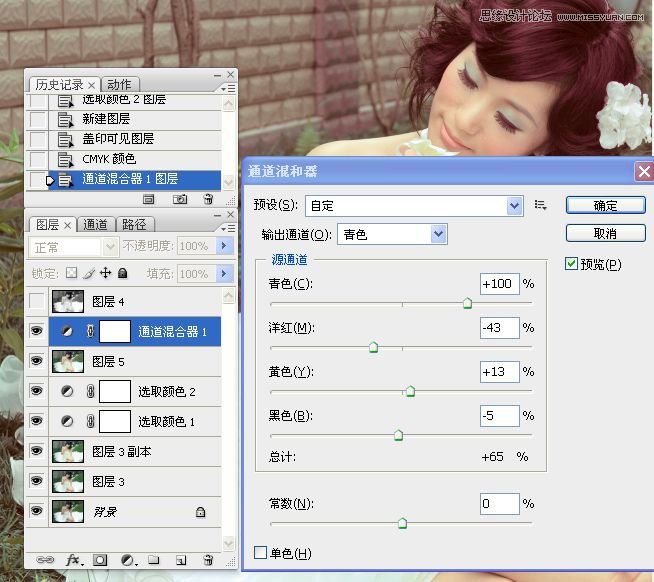This screenshot has width=654, height=582.
Task: Open the Preset dropdown showing 自定
Action: [x=515, y=205]
